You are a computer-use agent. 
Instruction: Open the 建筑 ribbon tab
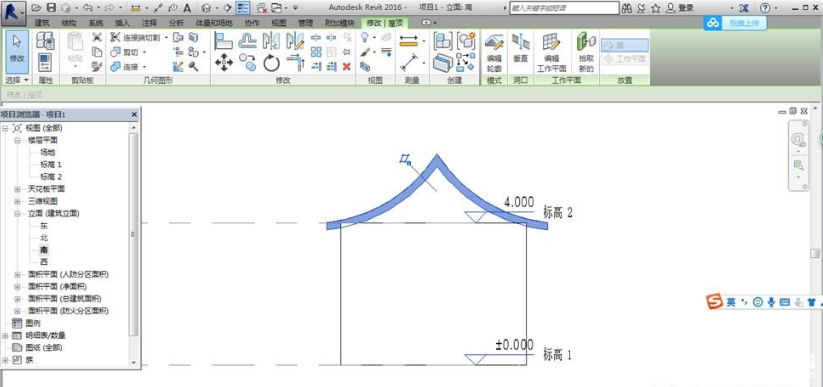click(43, 23)
